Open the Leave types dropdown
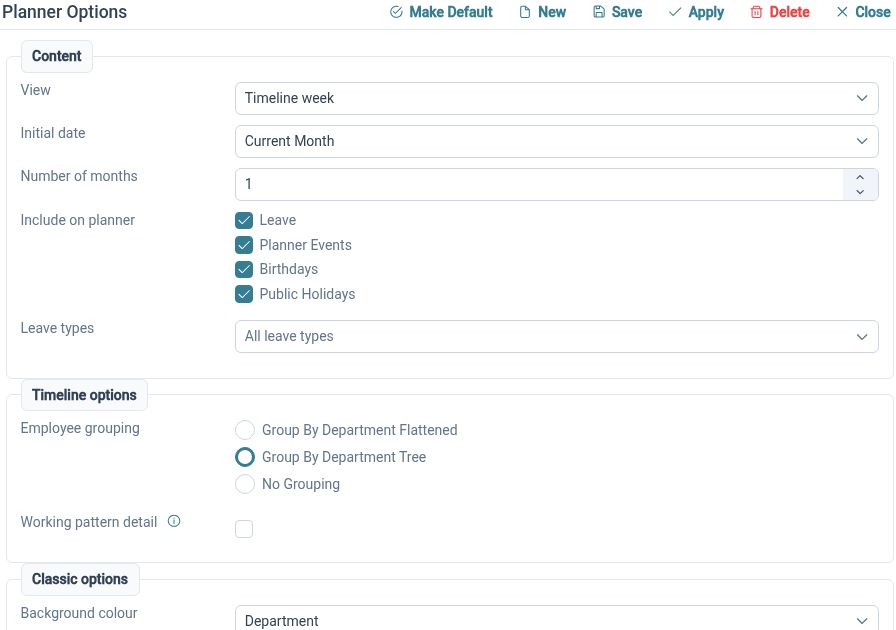Viewport: 896px width, 630px height. (x=557, y=336)
